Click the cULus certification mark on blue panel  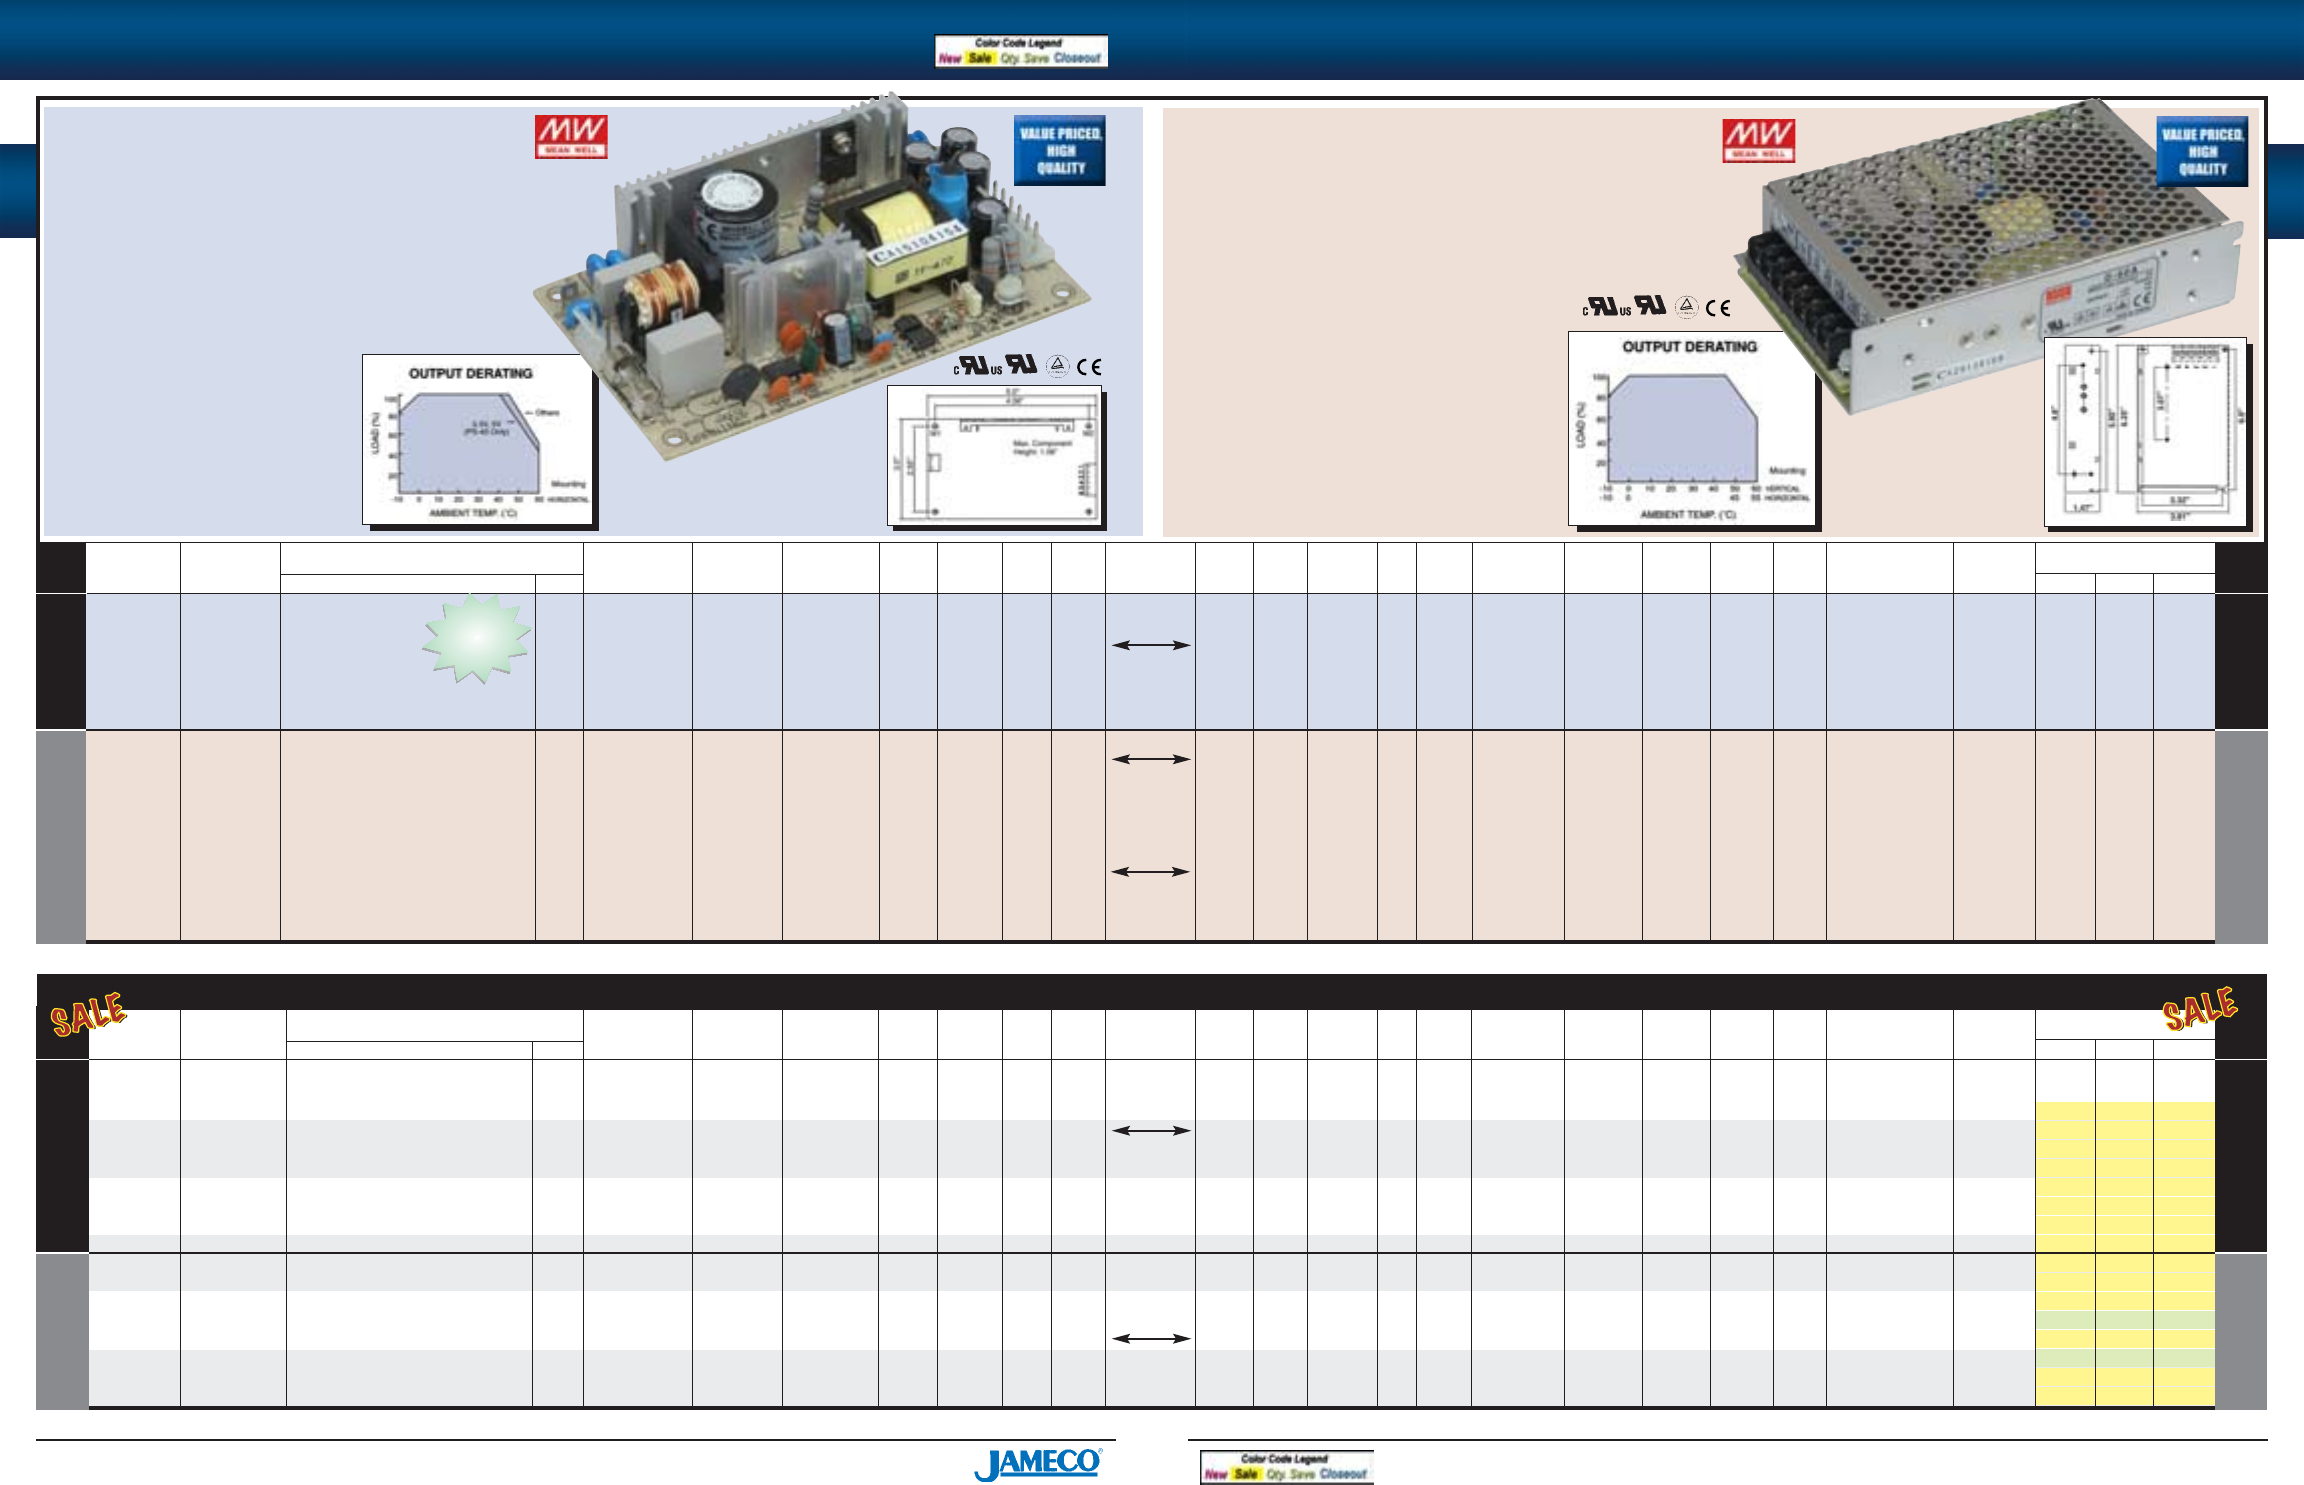coord(978,366)
